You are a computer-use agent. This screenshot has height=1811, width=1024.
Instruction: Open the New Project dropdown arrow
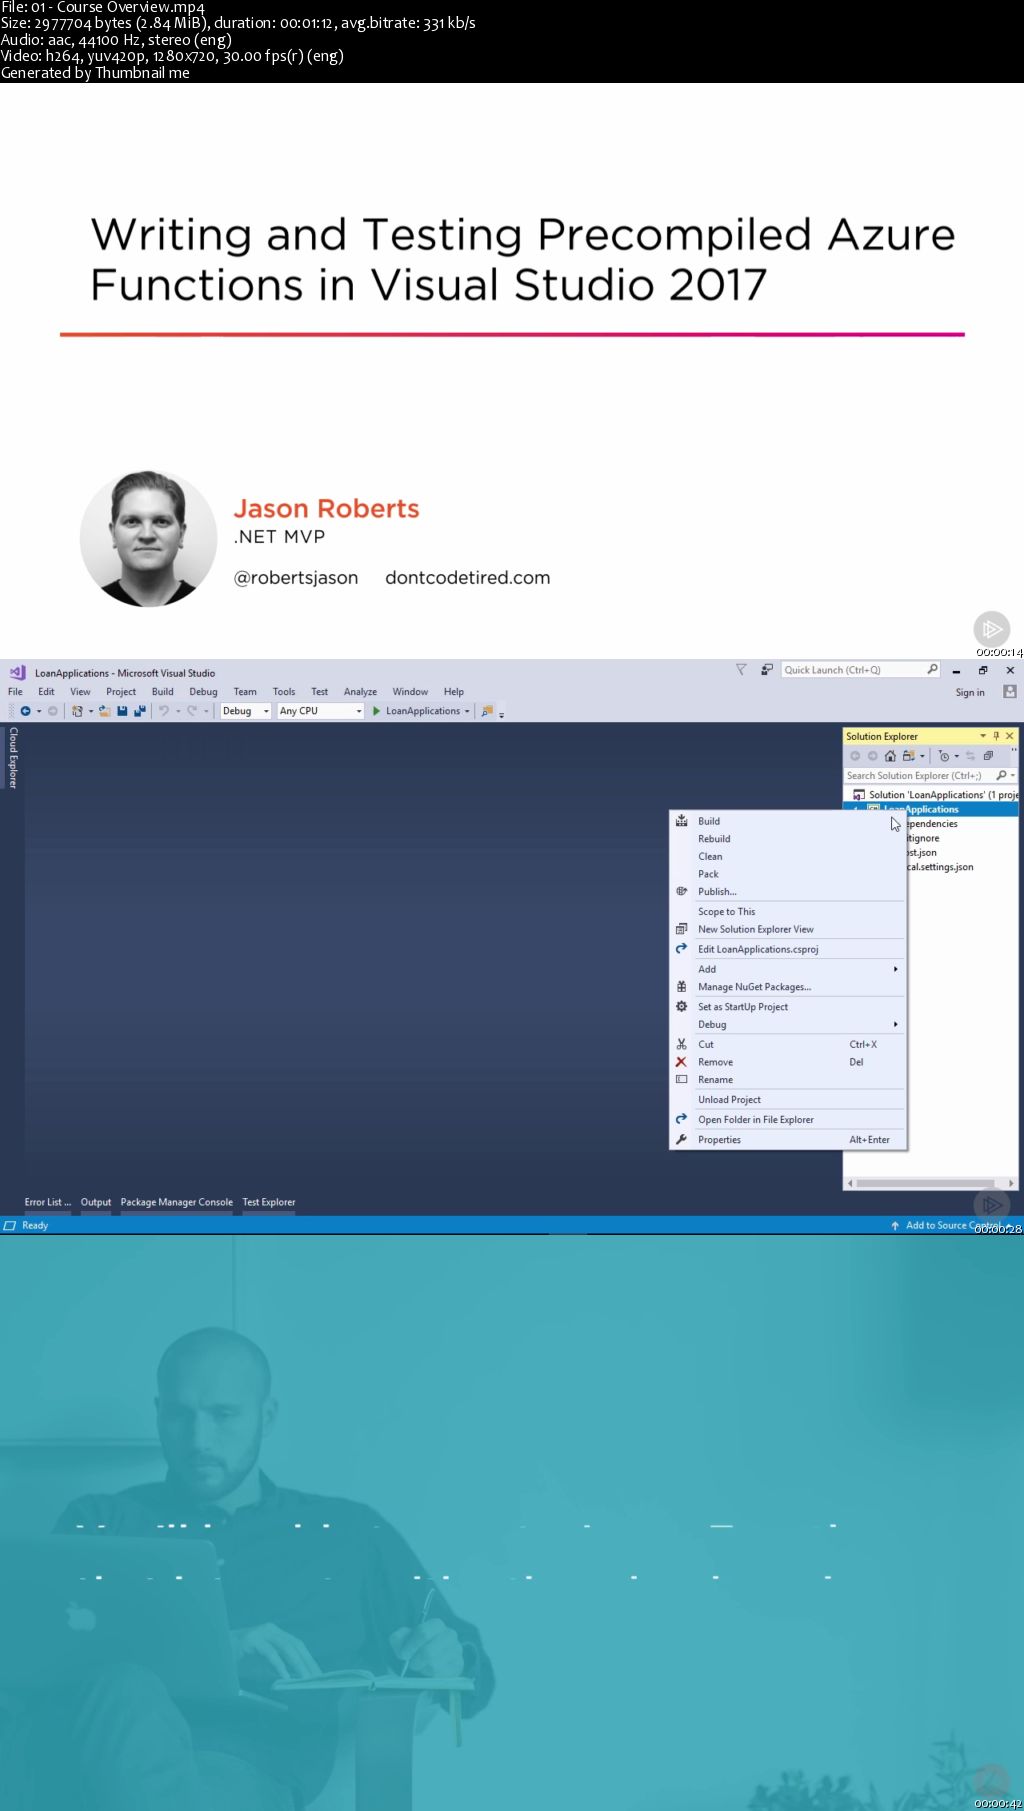pos(90,711)
